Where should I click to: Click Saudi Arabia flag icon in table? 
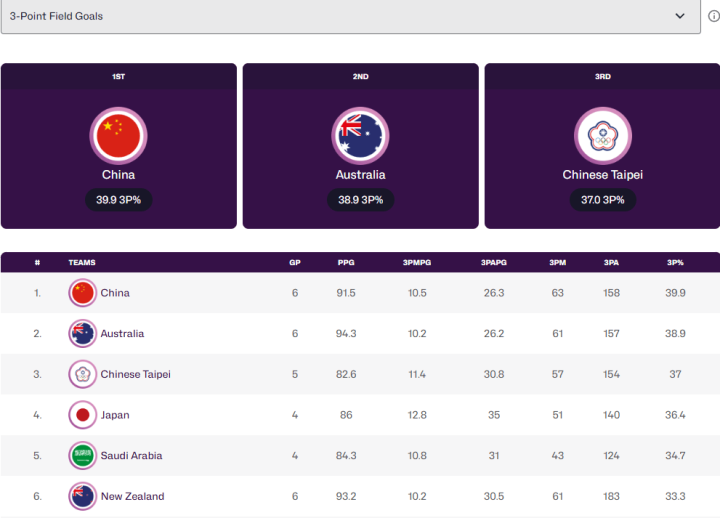click(x=83, y=456)
